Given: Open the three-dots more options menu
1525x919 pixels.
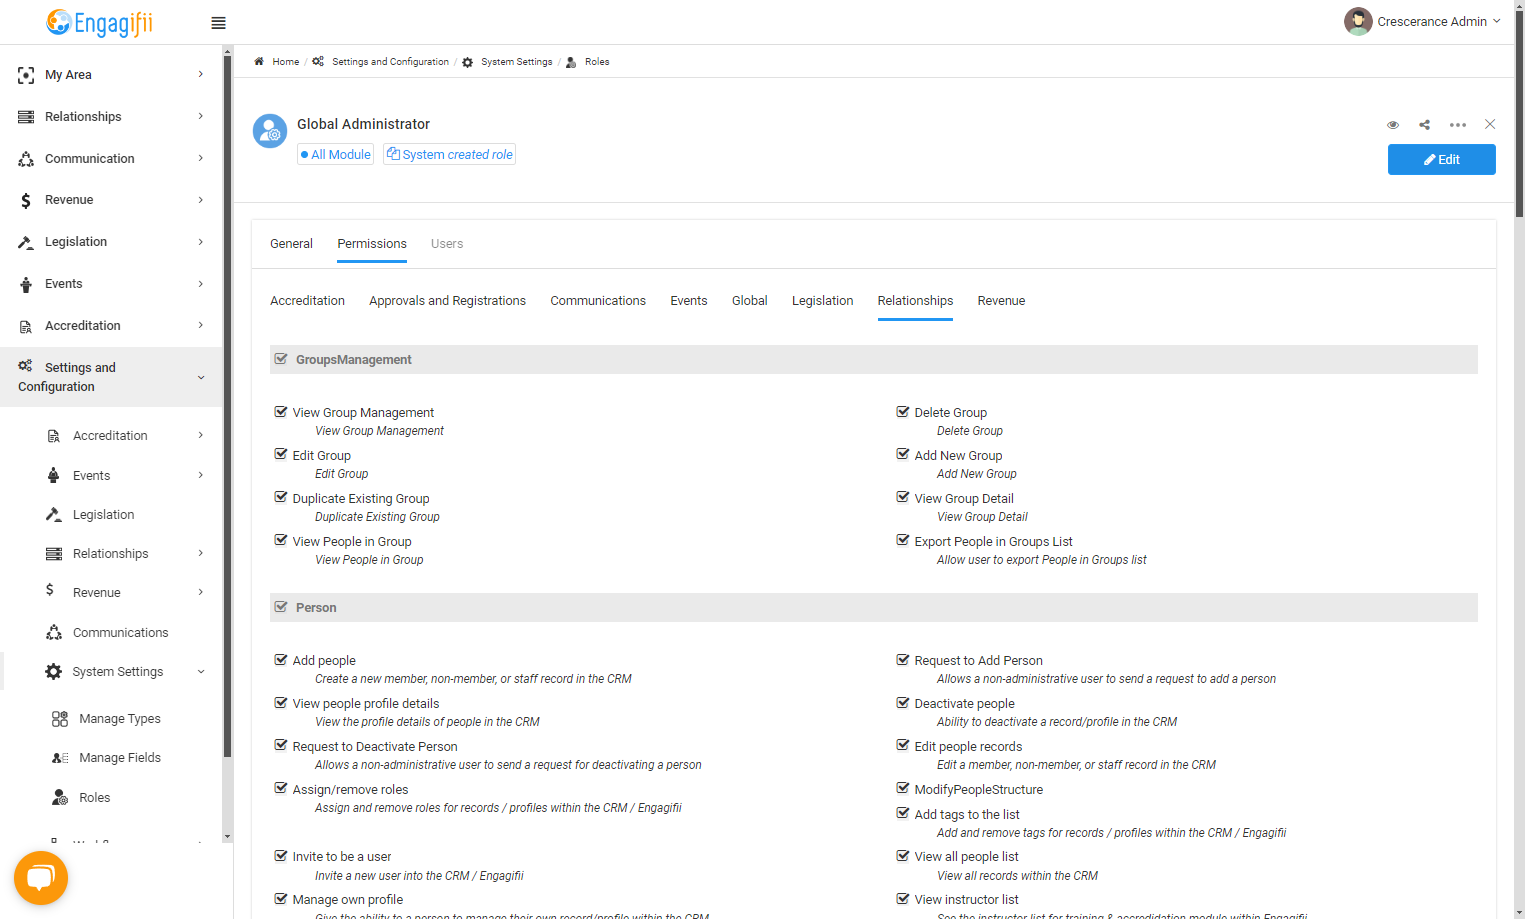Looking at the screenshot, I should 1458,125.
